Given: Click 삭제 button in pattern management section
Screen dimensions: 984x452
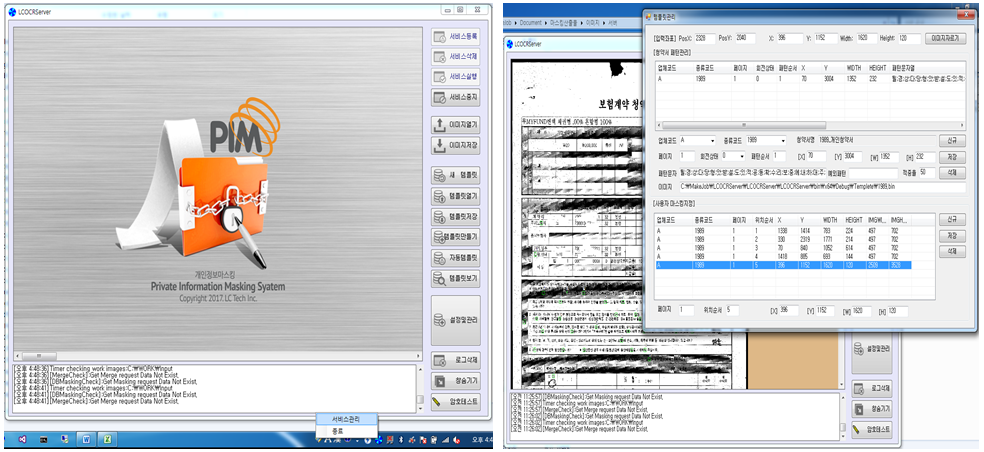Looking at the screenshot, I should [x=951, y=173].
